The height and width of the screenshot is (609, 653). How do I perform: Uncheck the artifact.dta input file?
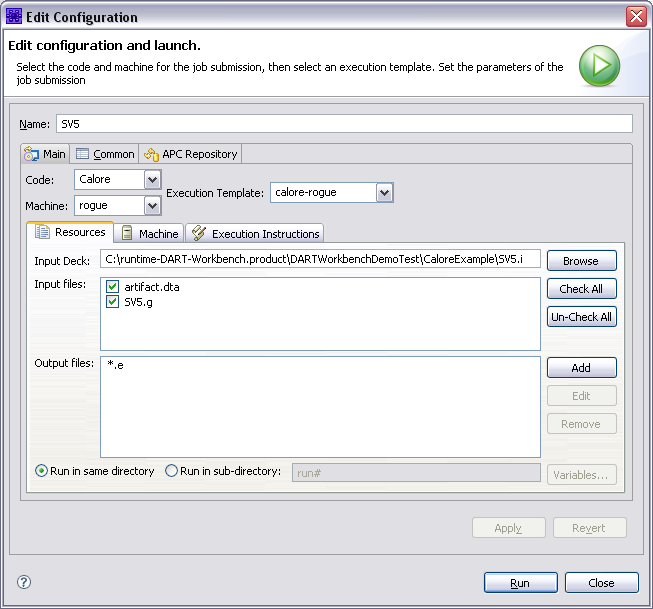[x=112, y=287]
